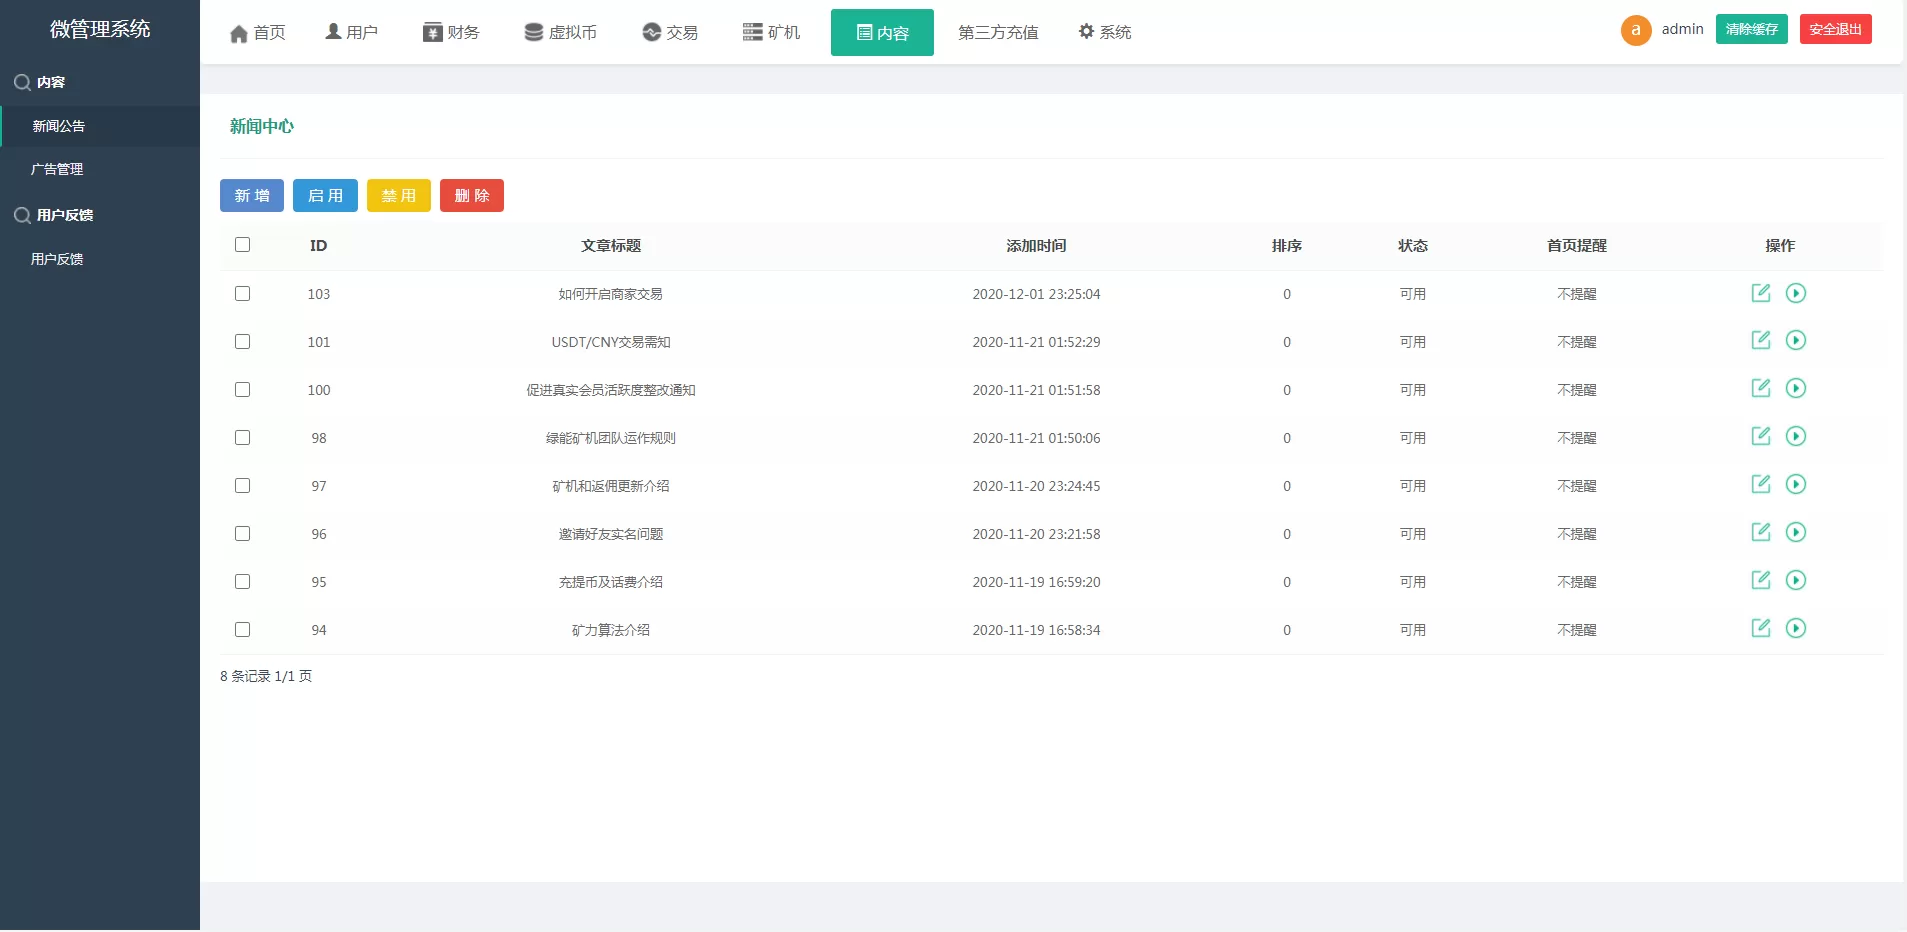1907x932 pixels.
Task: Expand the 用户反馈 sidebar group
Action: click(64, 215)
